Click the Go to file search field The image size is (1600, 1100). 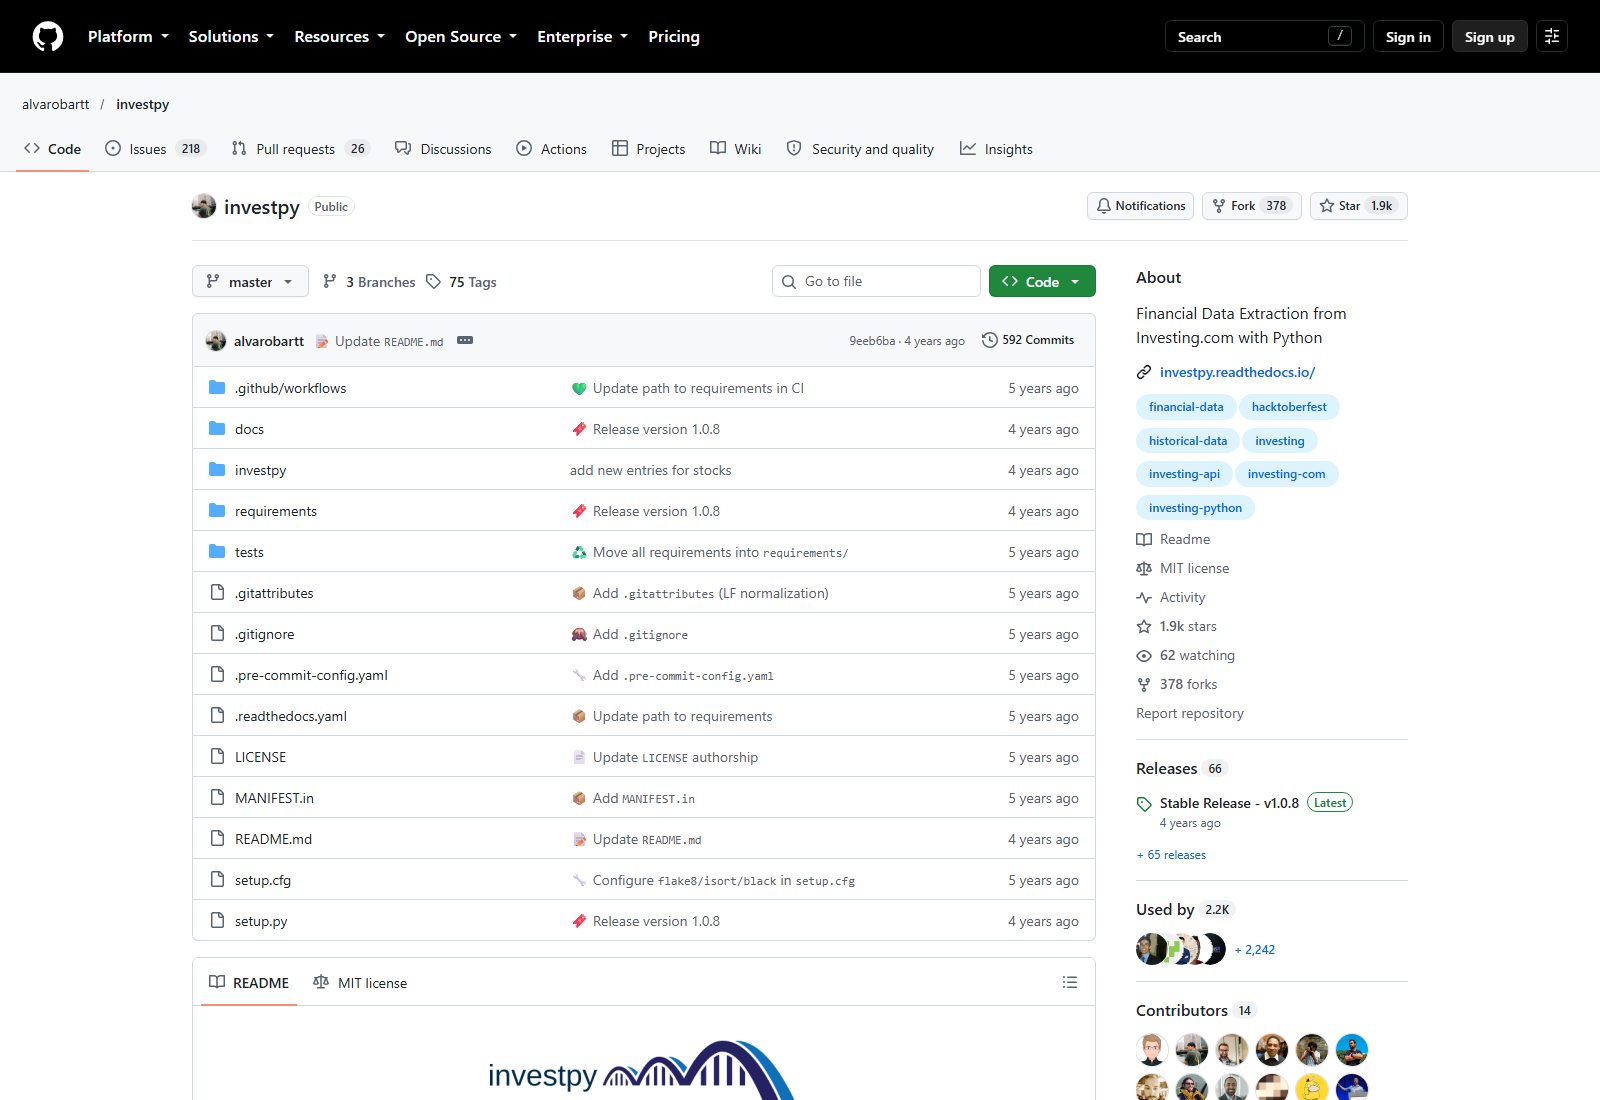[876, 282]
